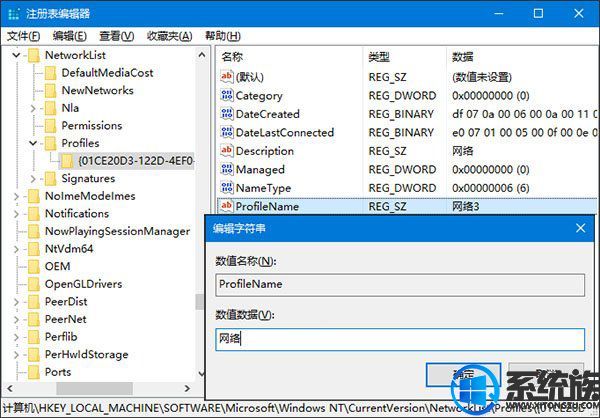600x418 pixels.
Task: Select the Ports folder icon
Action: click(x=34, y=372)
